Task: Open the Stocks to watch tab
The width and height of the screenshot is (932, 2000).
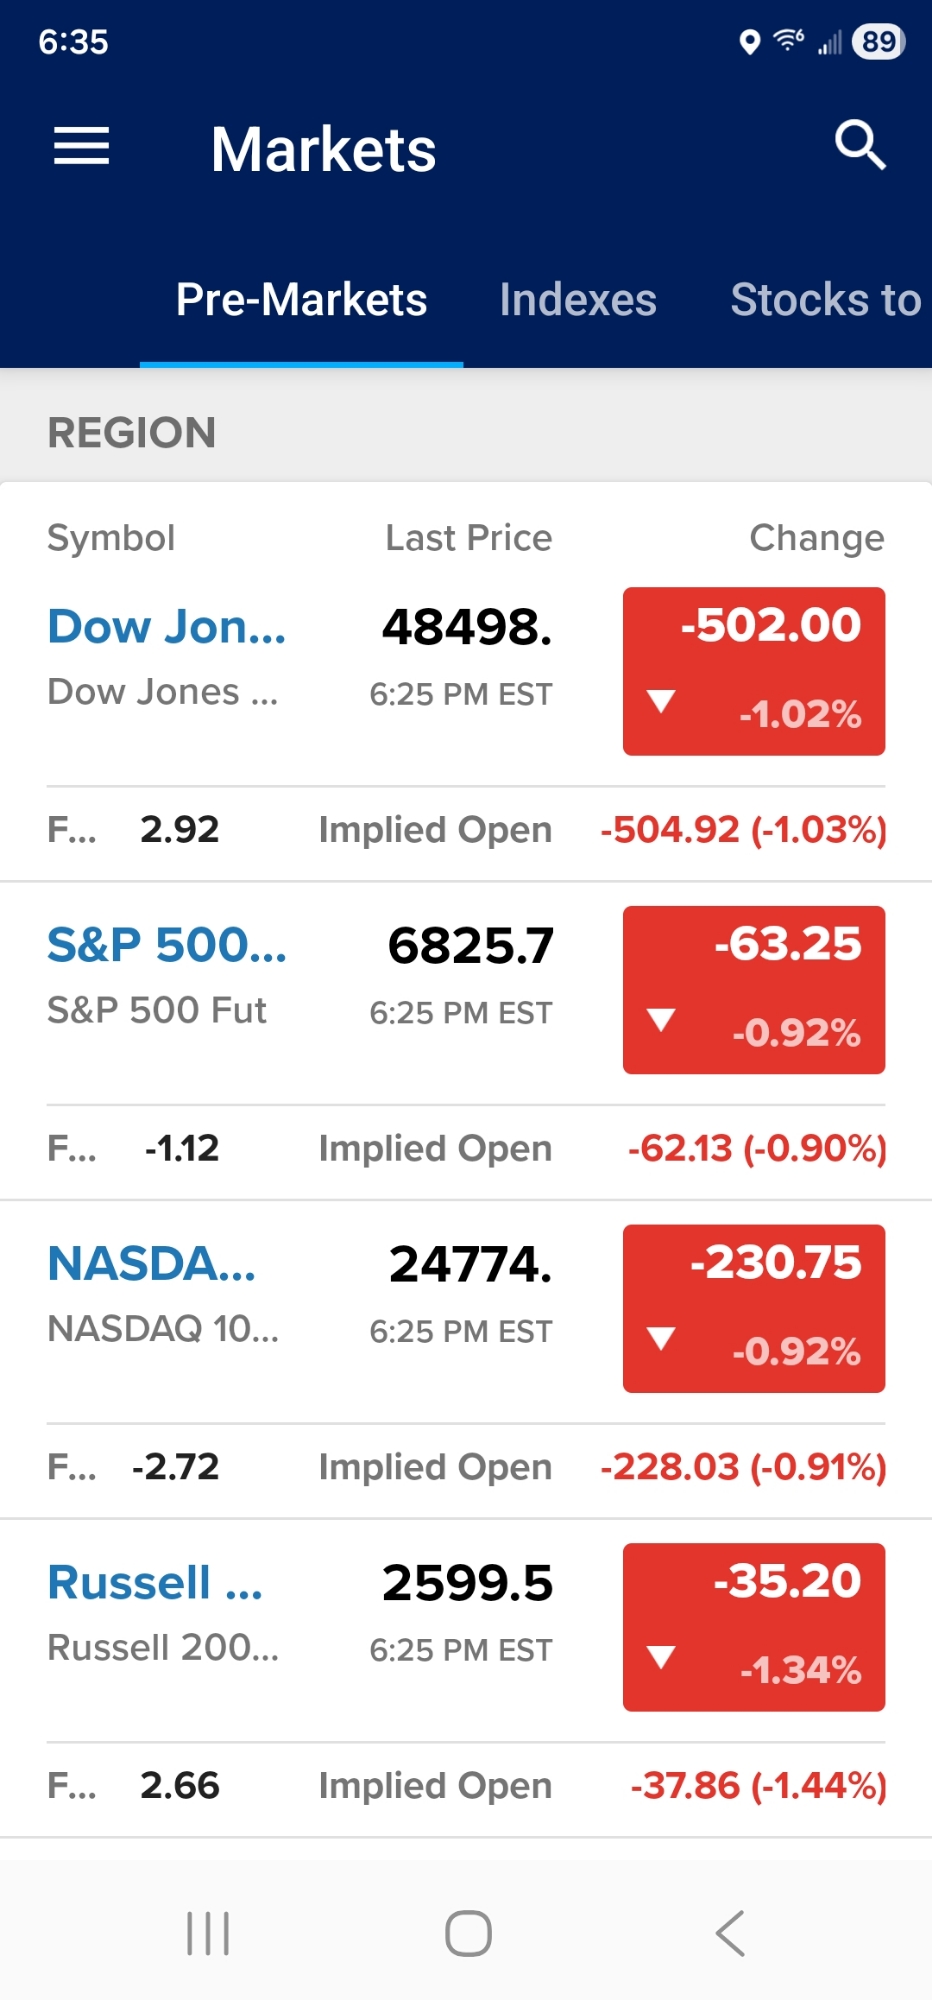Action: [x=825, y=300]
